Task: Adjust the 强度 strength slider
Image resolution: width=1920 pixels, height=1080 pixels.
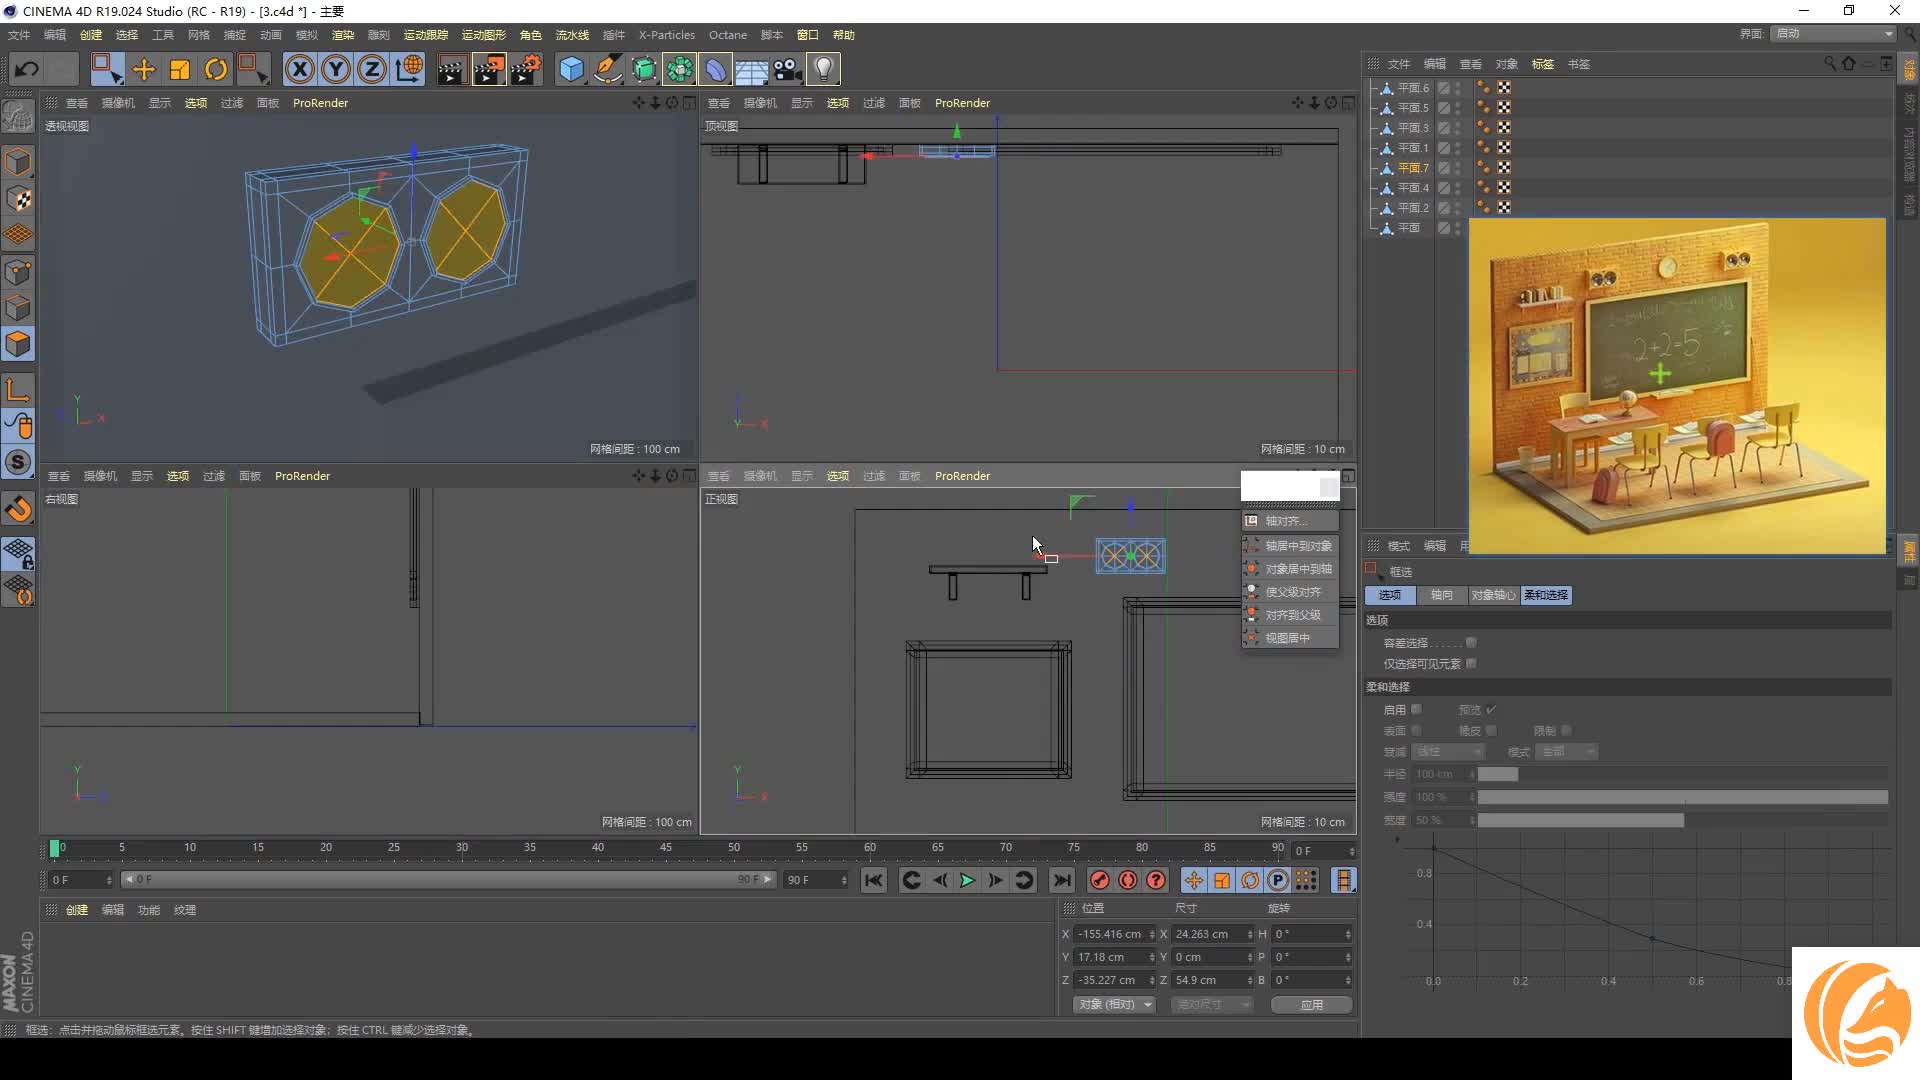Action: pos(1682,797)
